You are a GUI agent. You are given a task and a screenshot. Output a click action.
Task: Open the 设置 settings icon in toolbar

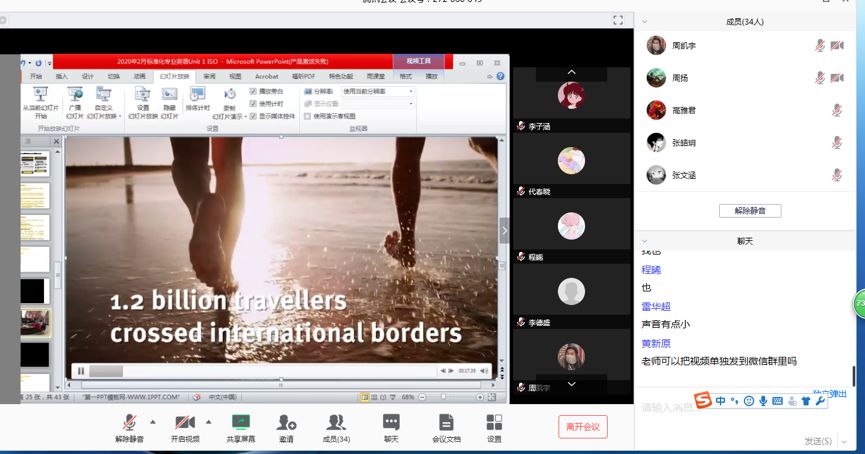tap(494, 422)
